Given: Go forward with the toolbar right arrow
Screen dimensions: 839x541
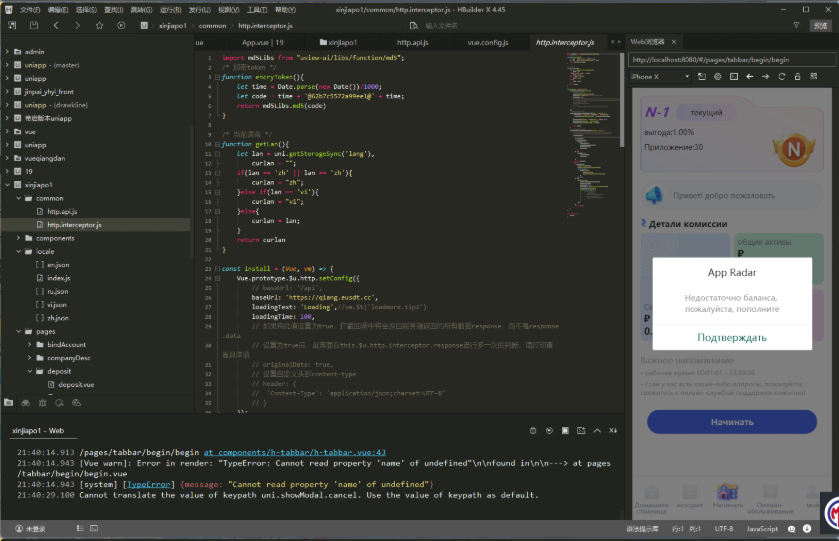Looking at the screenshot, I should [78, 25].
